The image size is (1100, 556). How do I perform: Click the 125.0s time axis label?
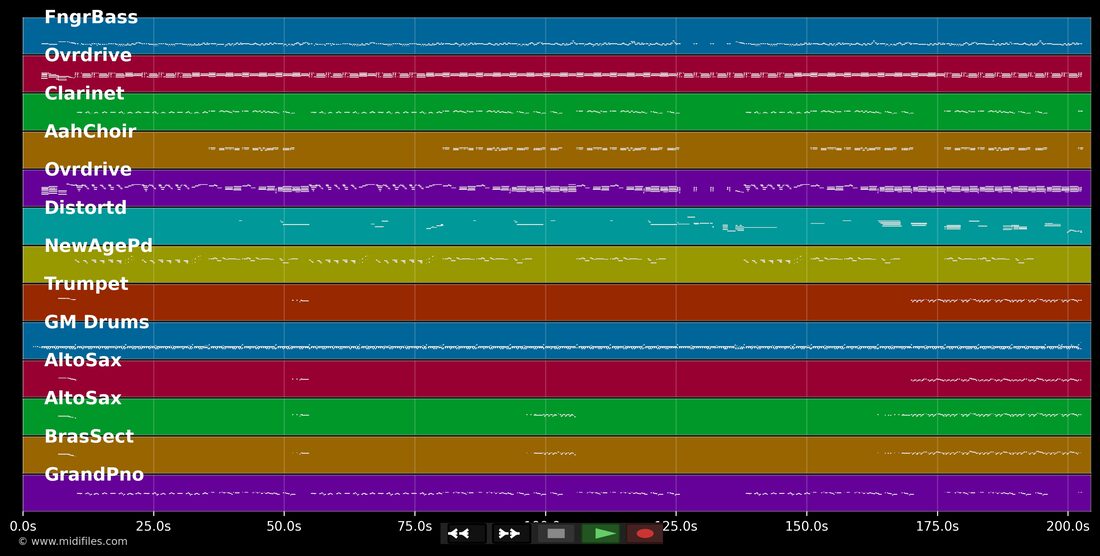[676, 525]
